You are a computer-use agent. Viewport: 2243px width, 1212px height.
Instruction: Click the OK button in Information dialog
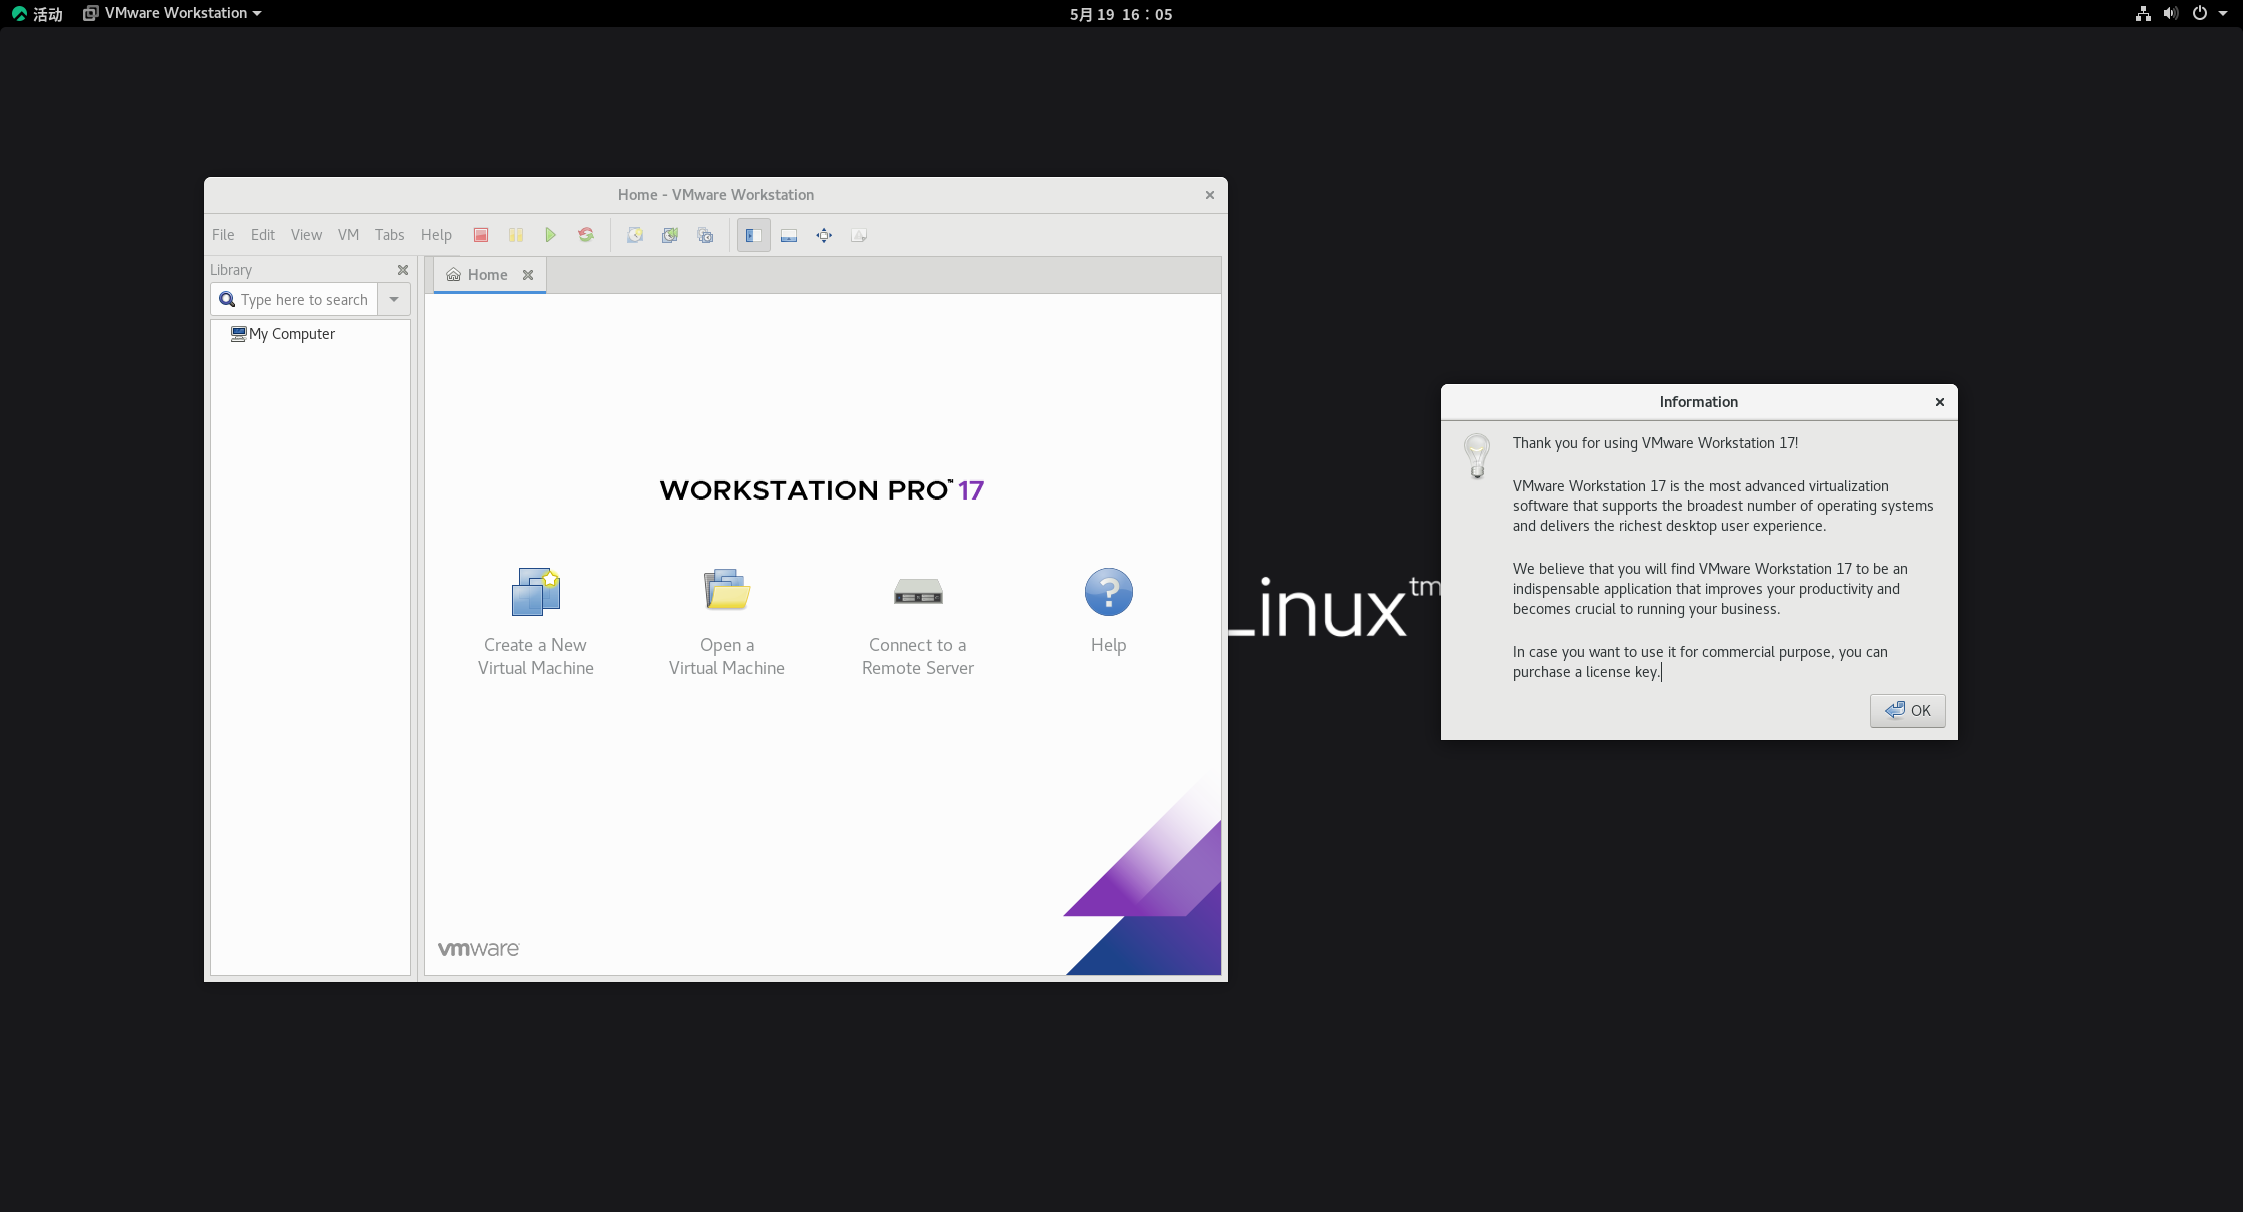click(x=1908, y=711)
